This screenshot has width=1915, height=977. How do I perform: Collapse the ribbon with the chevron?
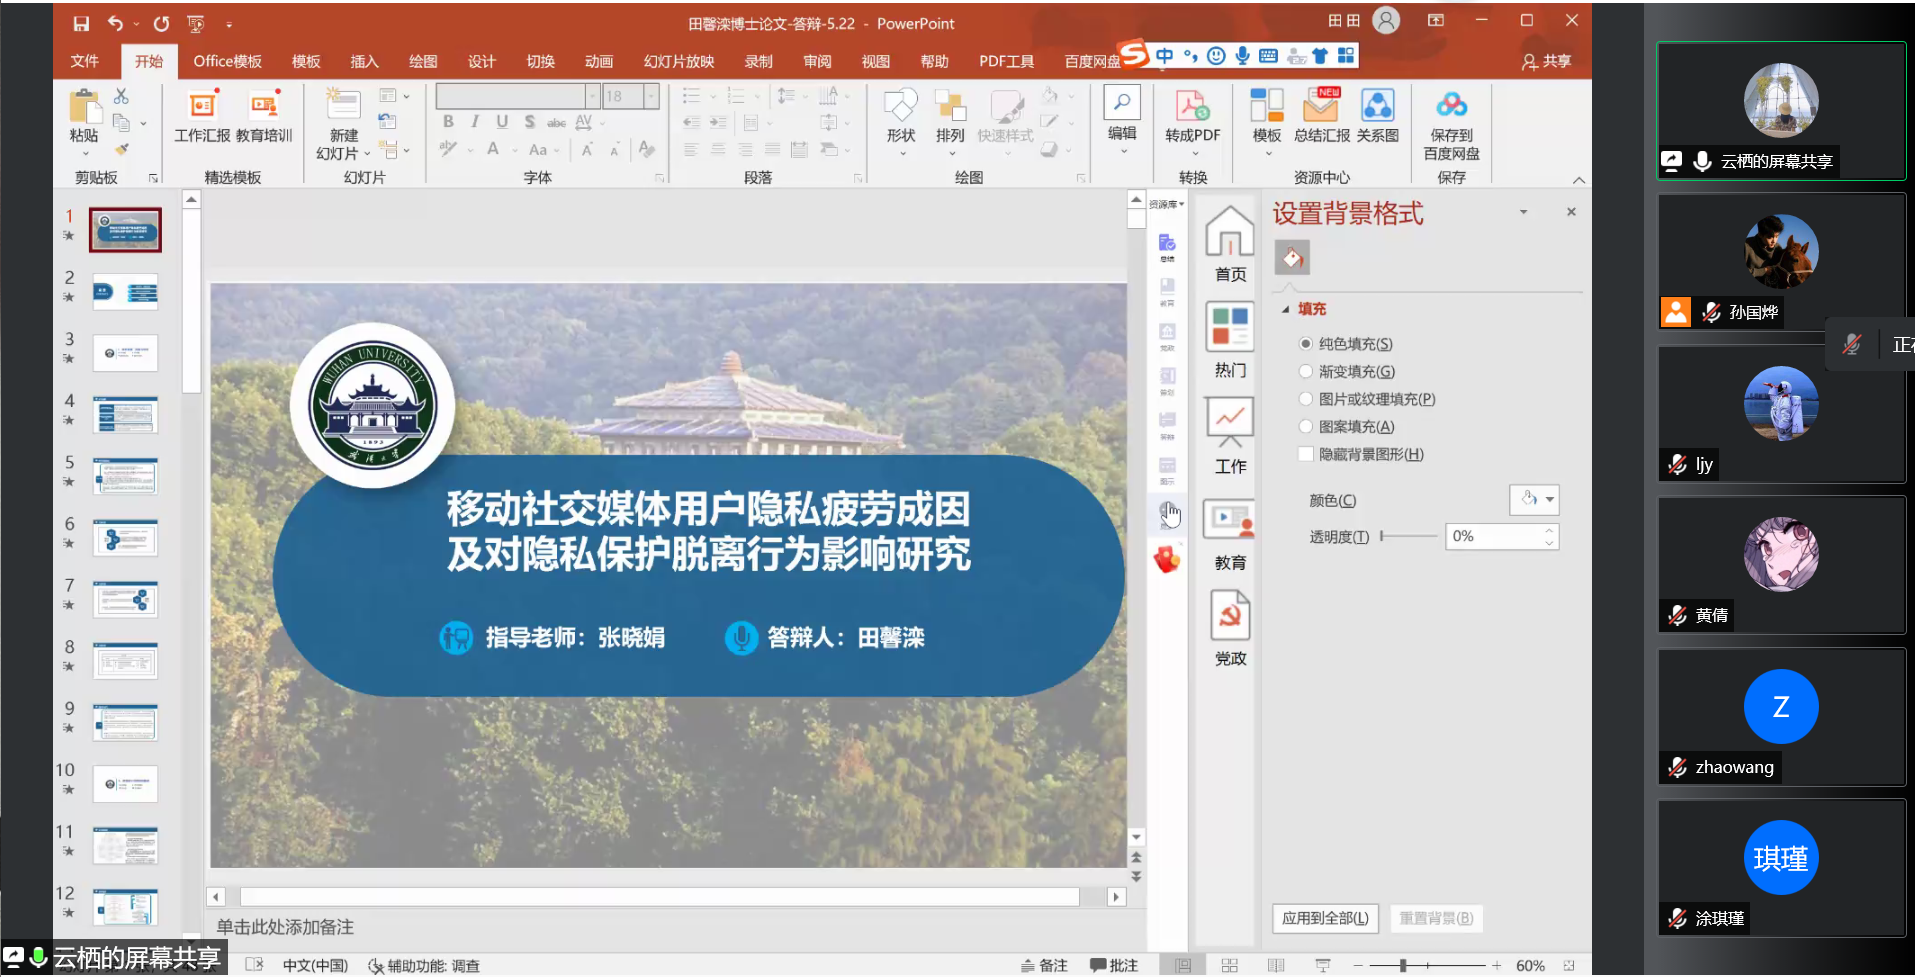click(1579, 180)
